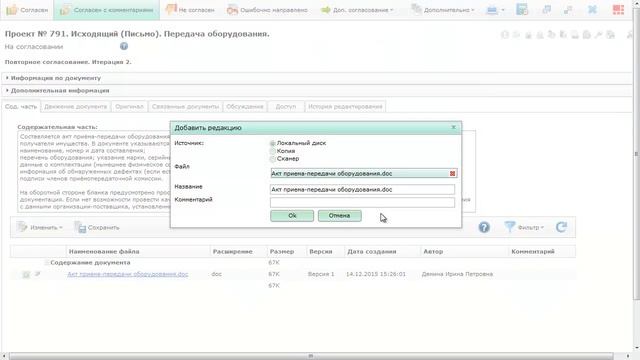Image resolution: width=640 pixels, height=360 pixels.
Task: Open Акт приема-передачи оборудования.doc file link
Action: 128,274
